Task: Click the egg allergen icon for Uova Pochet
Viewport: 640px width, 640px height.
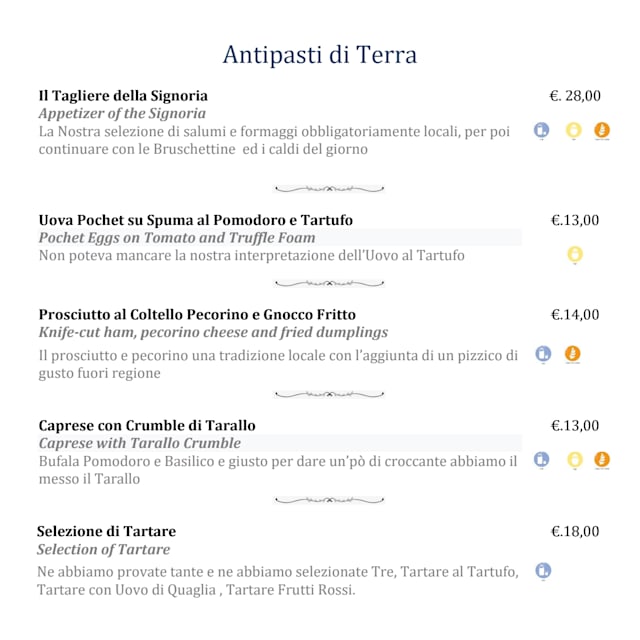Action: coord(574,255)
